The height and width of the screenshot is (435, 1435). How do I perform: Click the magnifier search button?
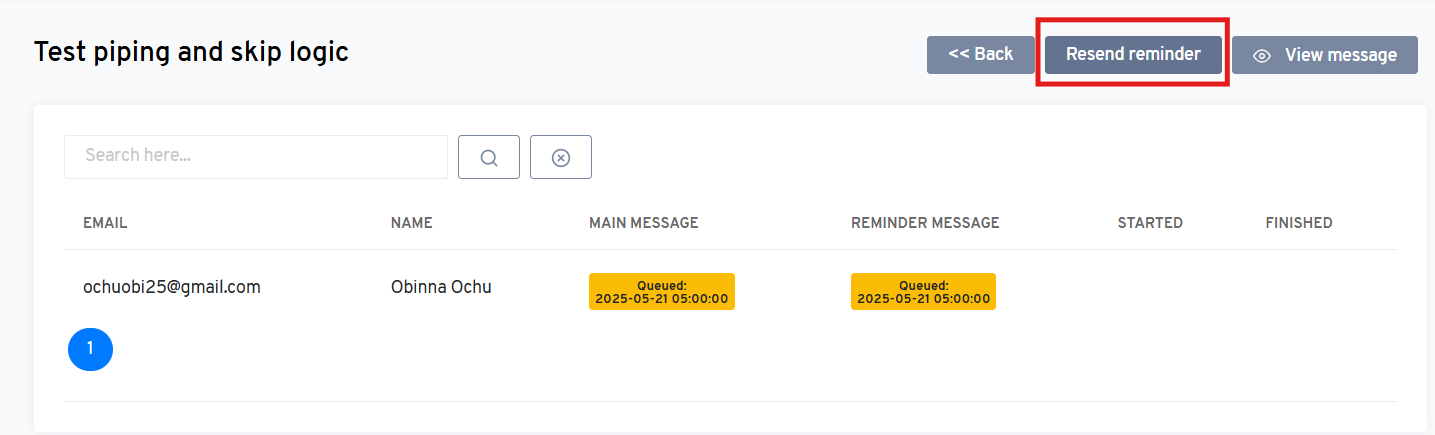coord(489,157)
